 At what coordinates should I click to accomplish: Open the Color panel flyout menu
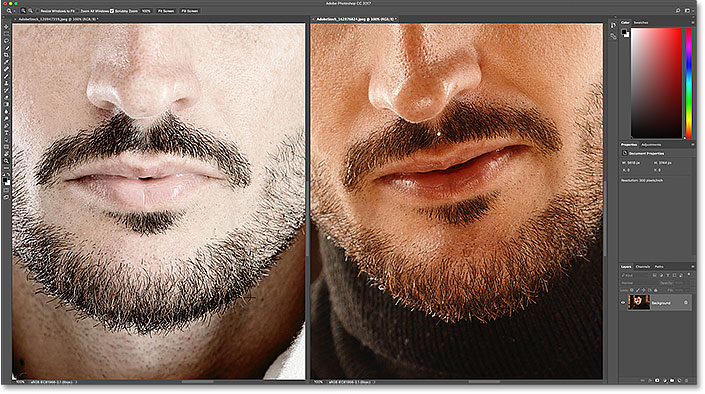pyautogui.click(x=693, y=22)
